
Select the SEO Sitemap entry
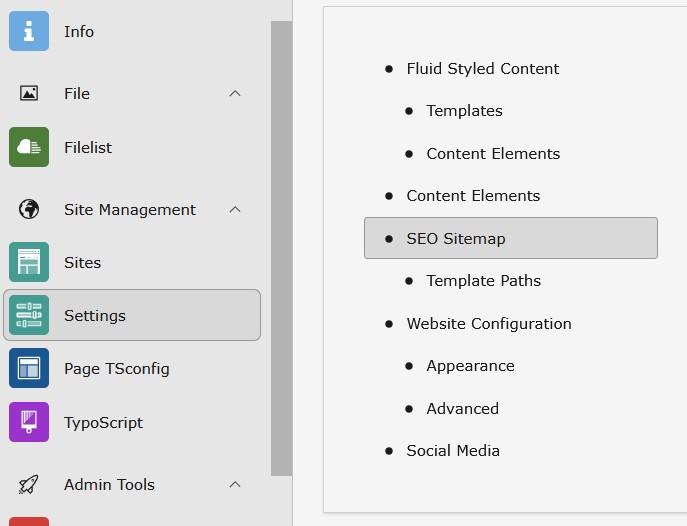pos(511,238)
